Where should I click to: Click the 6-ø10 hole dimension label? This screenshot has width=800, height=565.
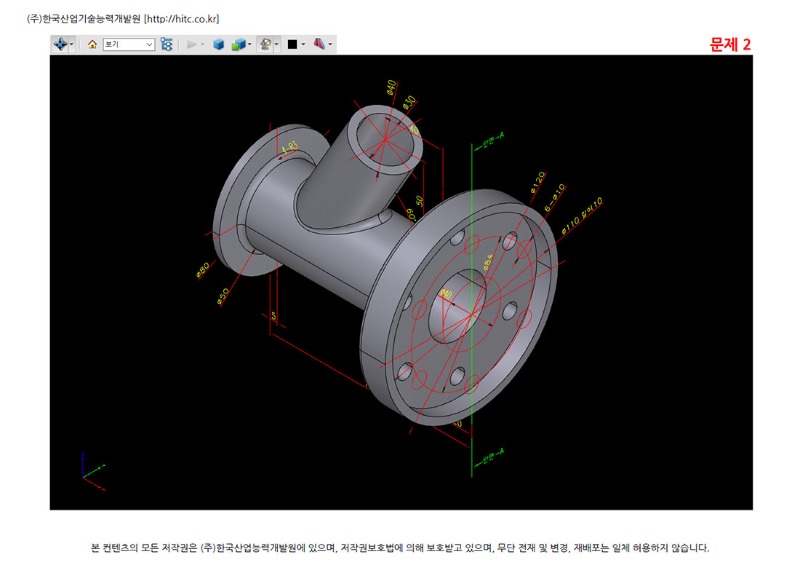(x=555, y=198)
